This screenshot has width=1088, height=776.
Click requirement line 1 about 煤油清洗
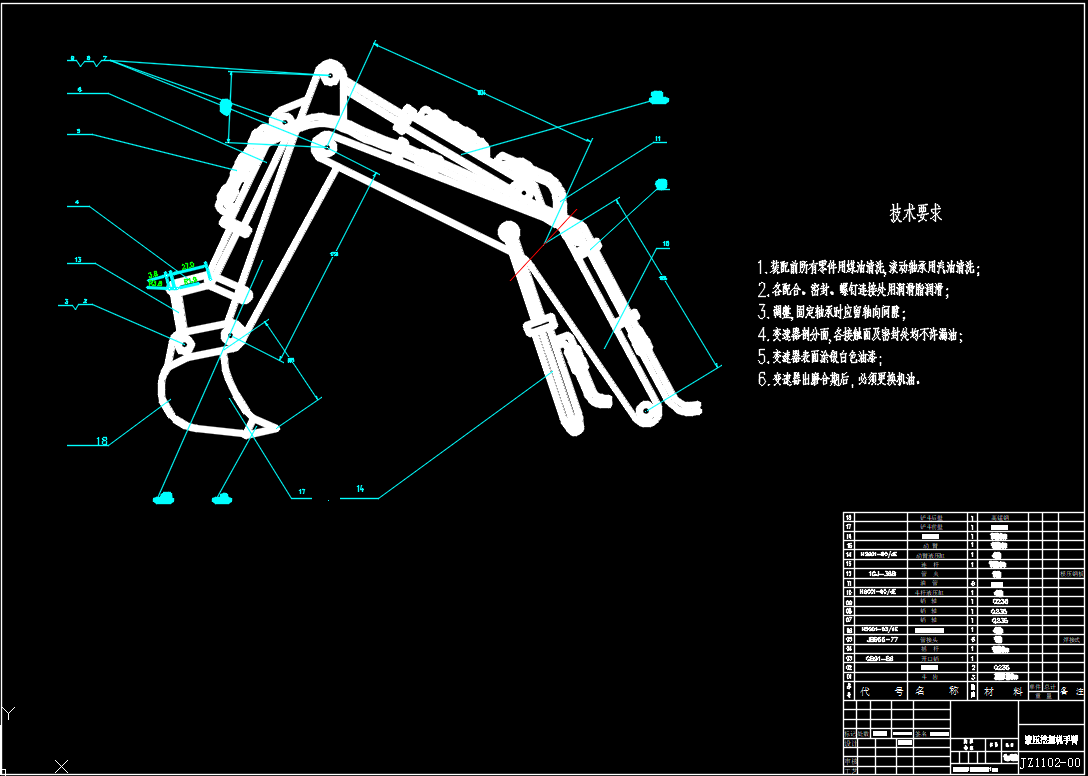tap(869, 267)
